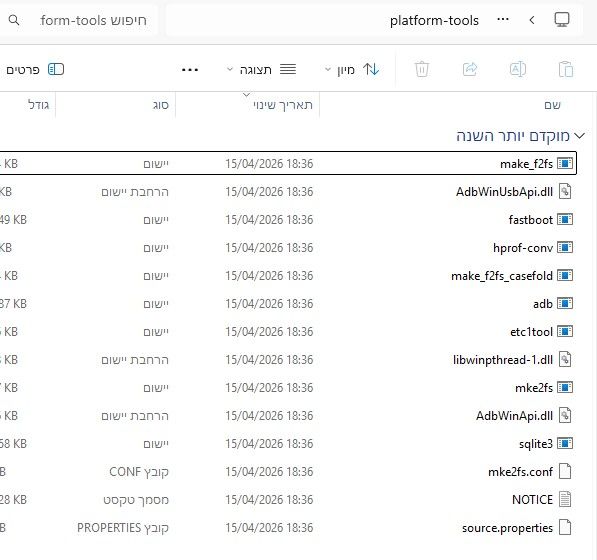597x560 pixels.
Task: Toggle the details pane (פרטים)
Action: pyautogui.click(x=35, y=70)
